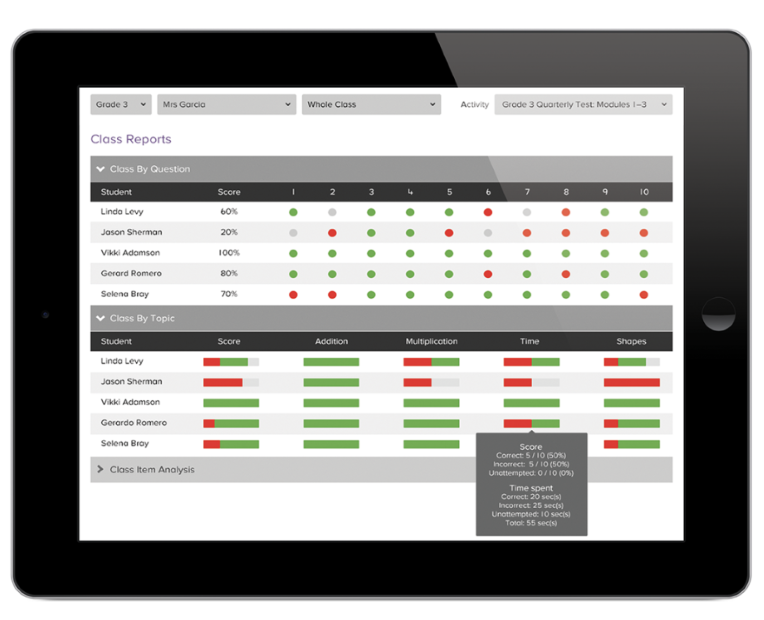Select Jason Sherman in question table
The image size is (764, 620).
click(131, 232)
